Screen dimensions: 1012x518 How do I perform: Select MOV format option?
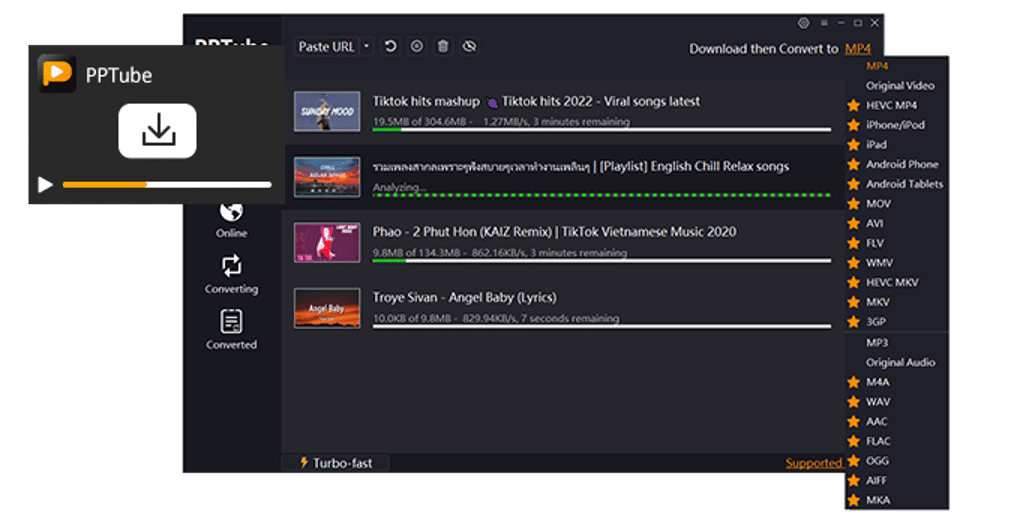(x=878, y=204)
